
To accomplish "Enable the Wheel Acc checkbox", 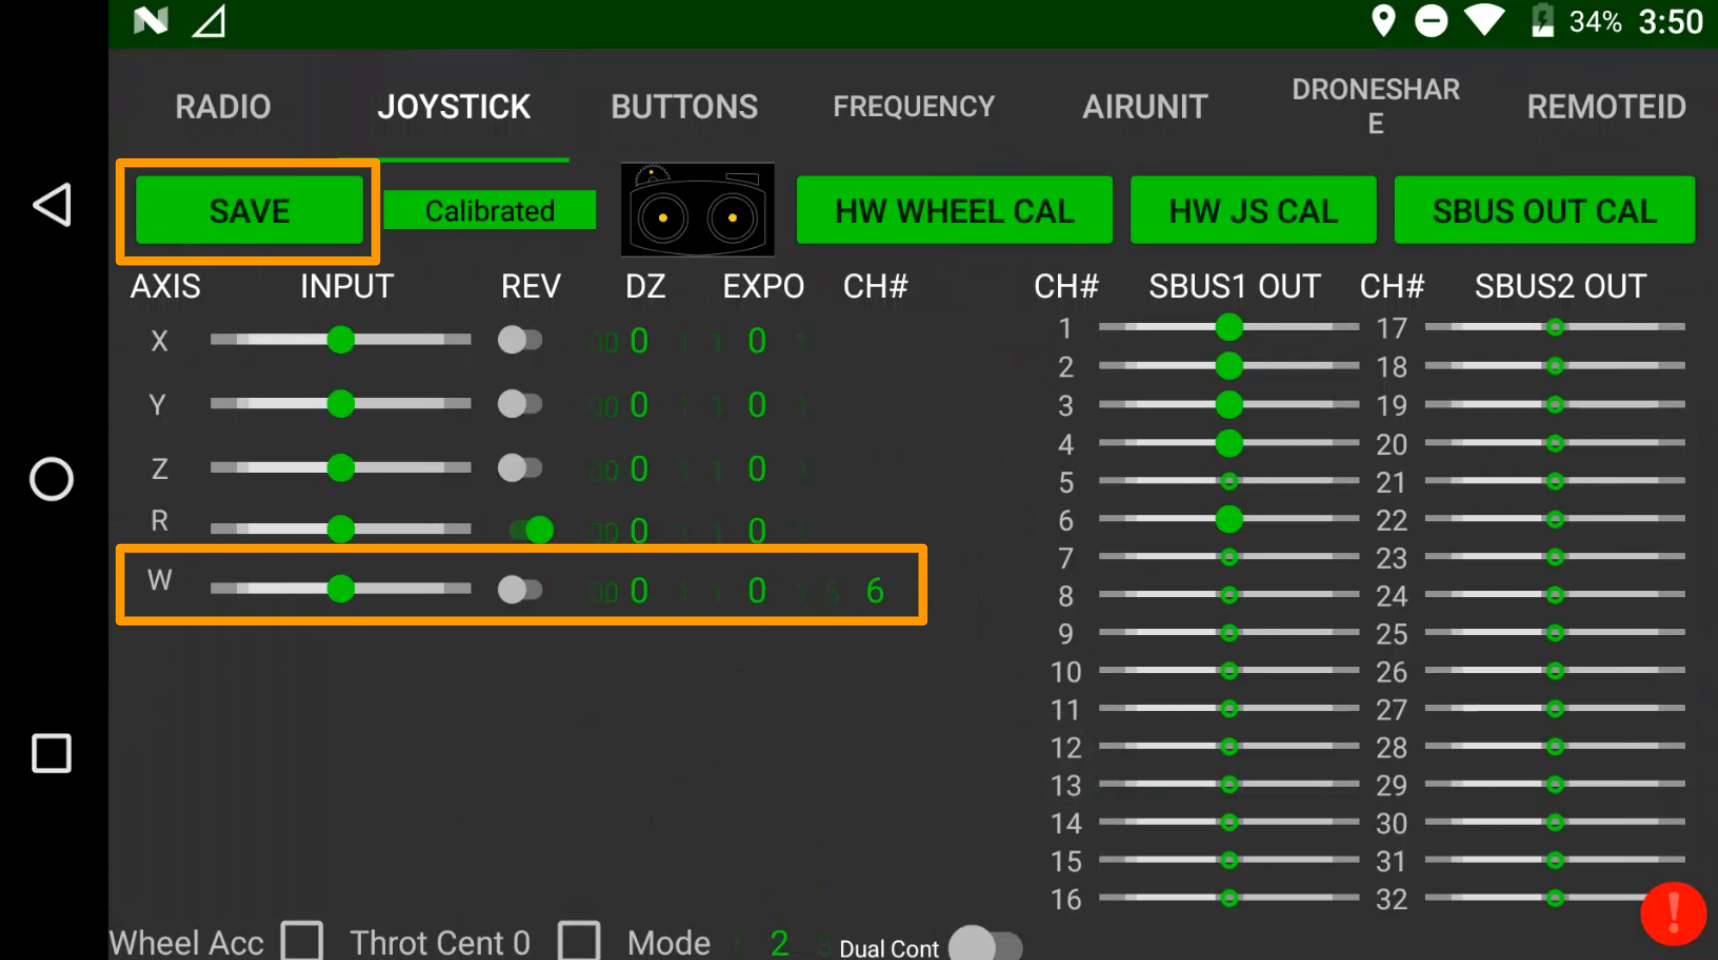I will [302, 941].
